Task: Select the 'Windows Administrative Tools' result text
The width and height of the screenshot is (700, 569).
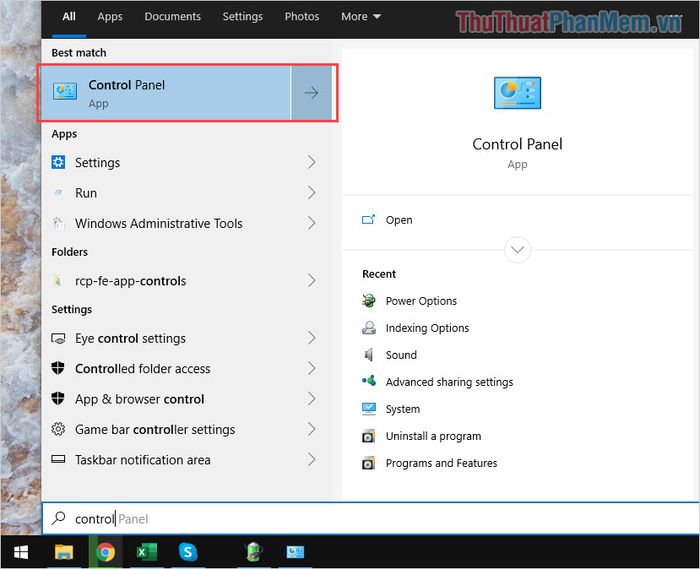Action: 158,223
